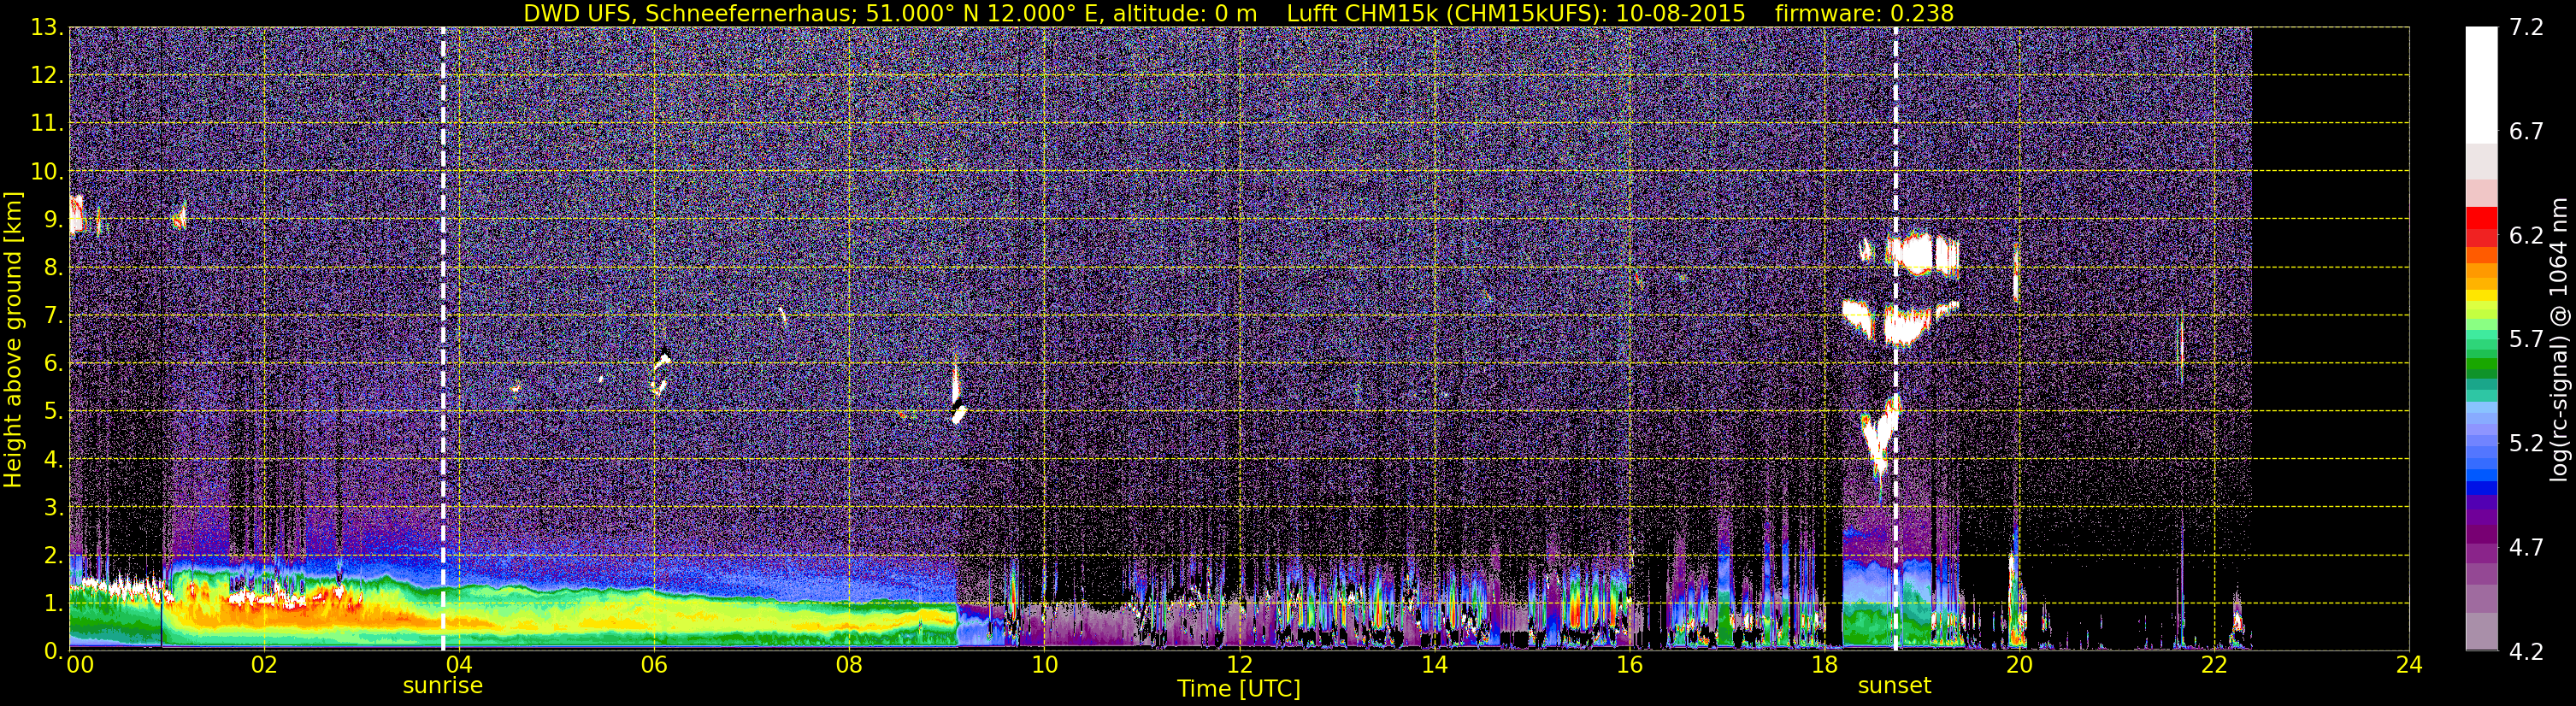
Task: Click the x-axis tick label '20'
Action: (x=2019, y=664)
